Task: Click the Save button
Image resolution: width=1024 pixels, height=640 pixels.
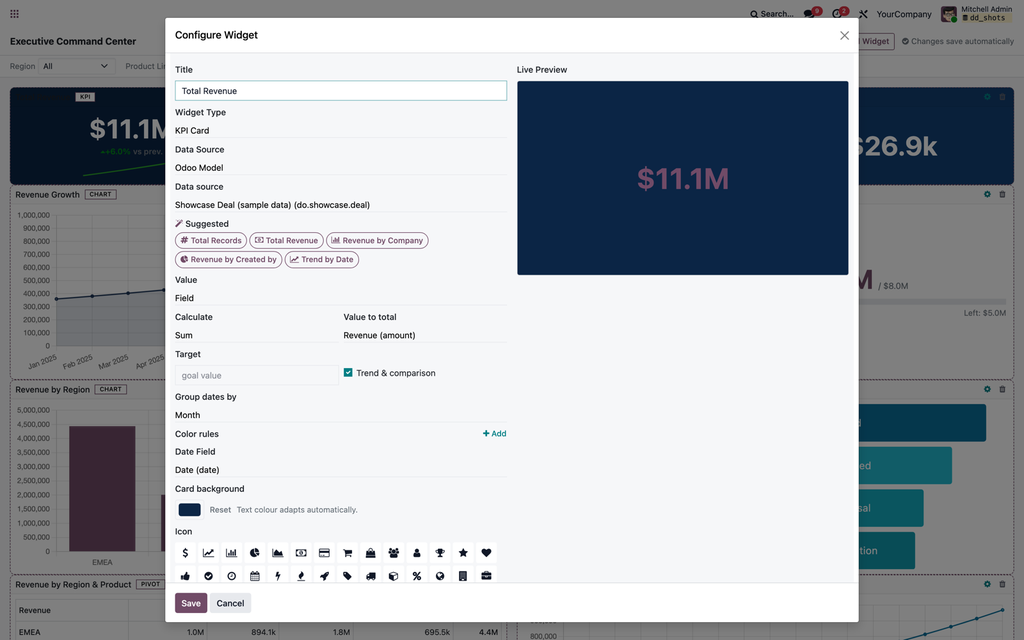Action: point(191,603)
